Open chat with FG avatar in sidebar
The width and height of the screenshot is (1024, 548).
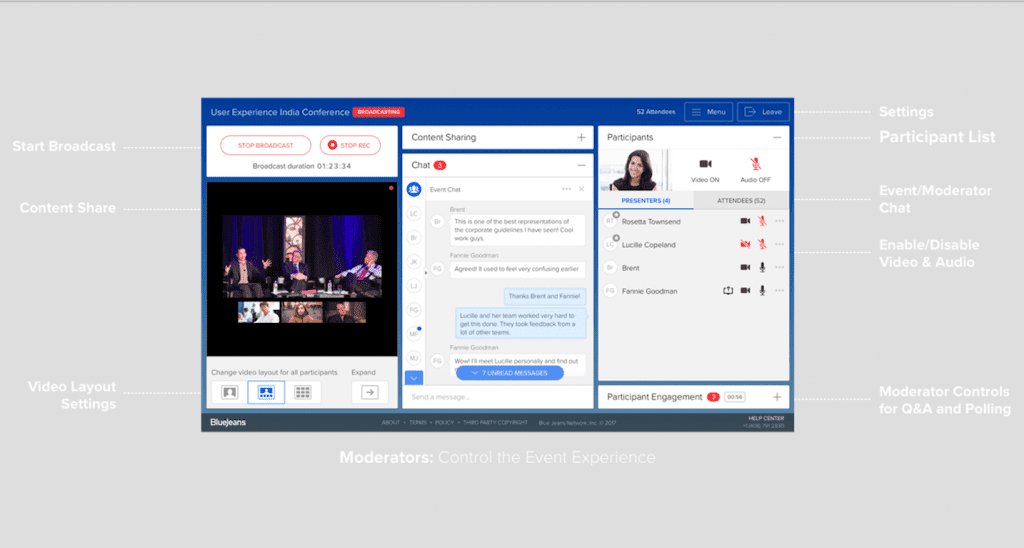coord(414,310)
